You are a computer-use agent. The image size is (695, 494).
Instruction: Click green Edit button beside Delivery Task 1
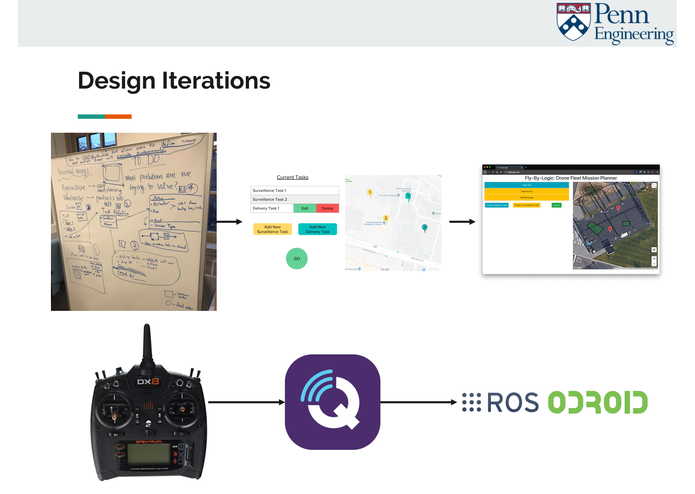pos(305,208)
